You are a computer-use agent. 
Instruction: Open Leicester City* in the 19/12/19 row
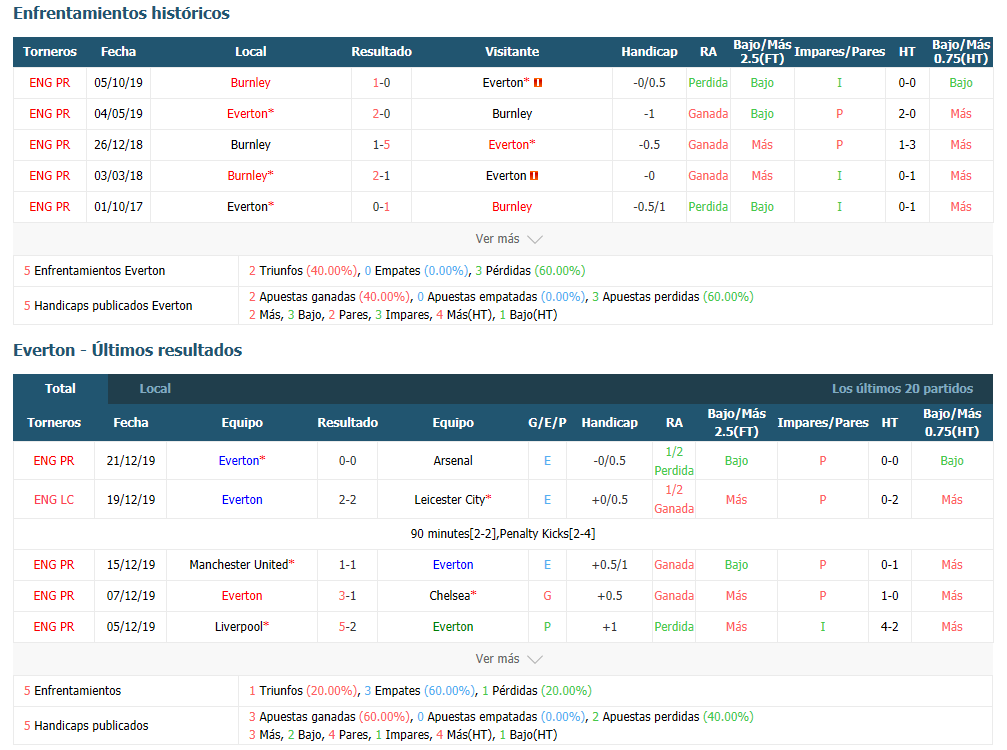453,500
